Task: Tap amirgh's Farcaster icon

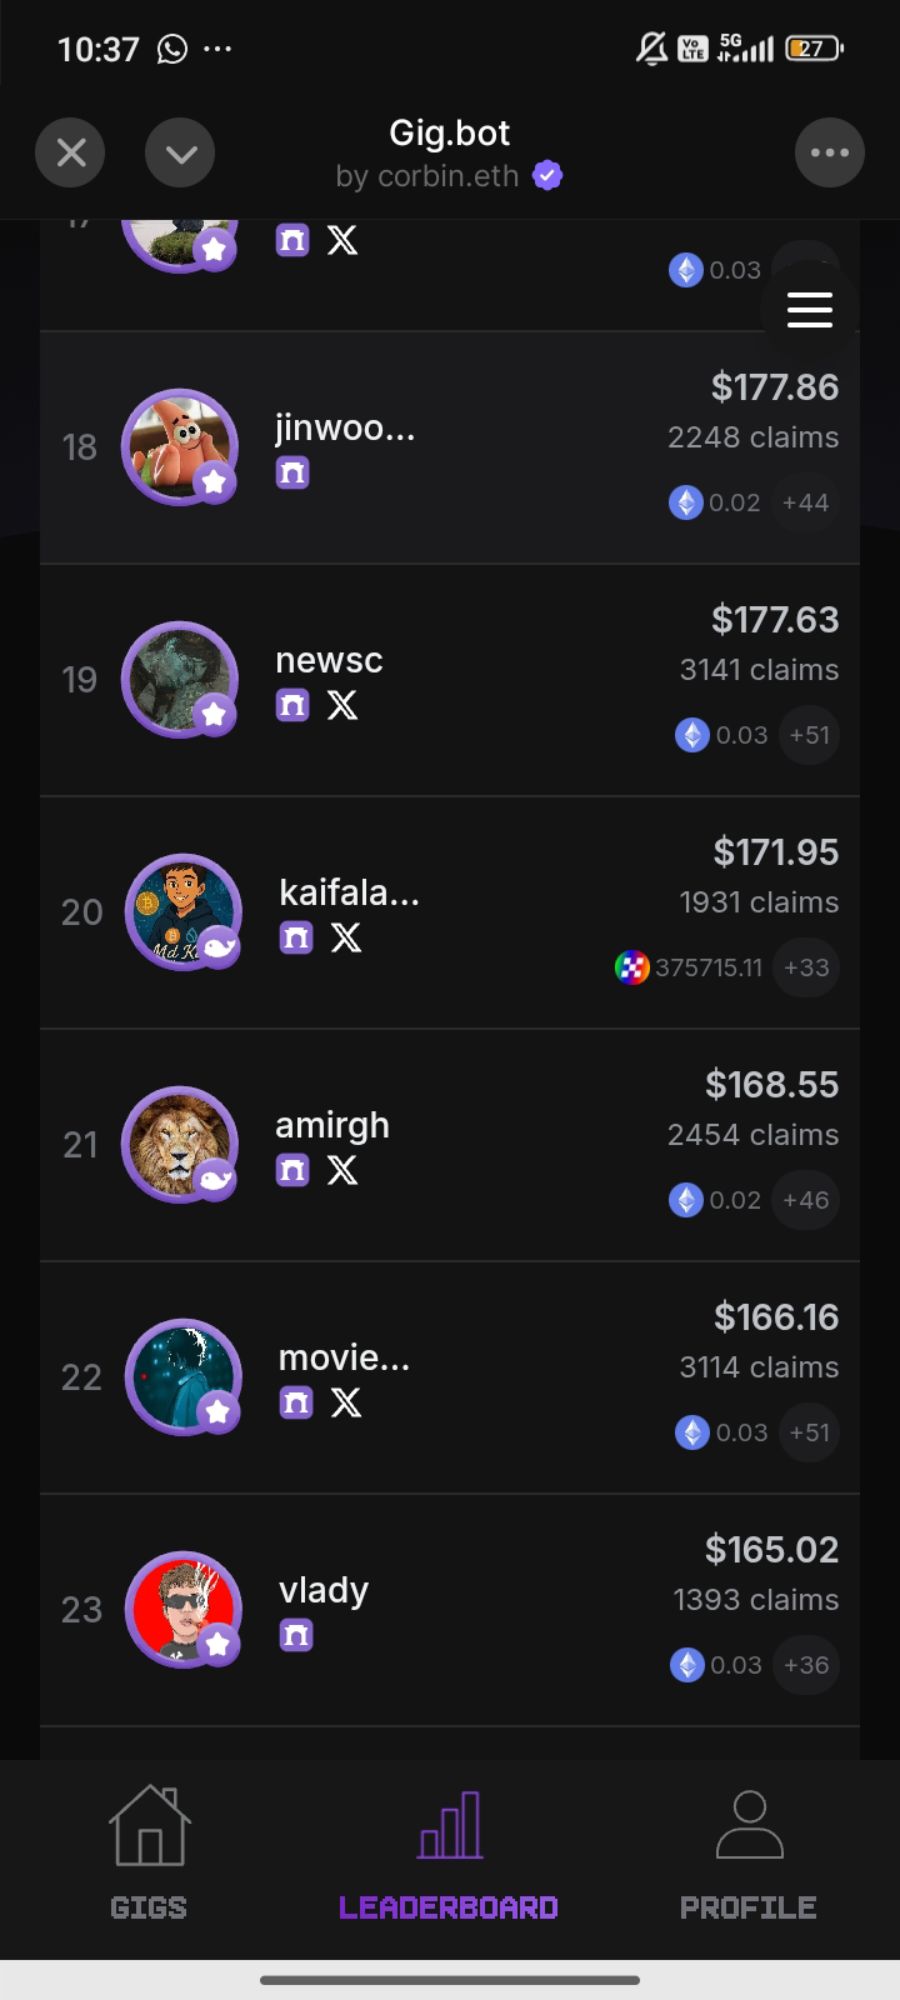Action: (293, 1171)
